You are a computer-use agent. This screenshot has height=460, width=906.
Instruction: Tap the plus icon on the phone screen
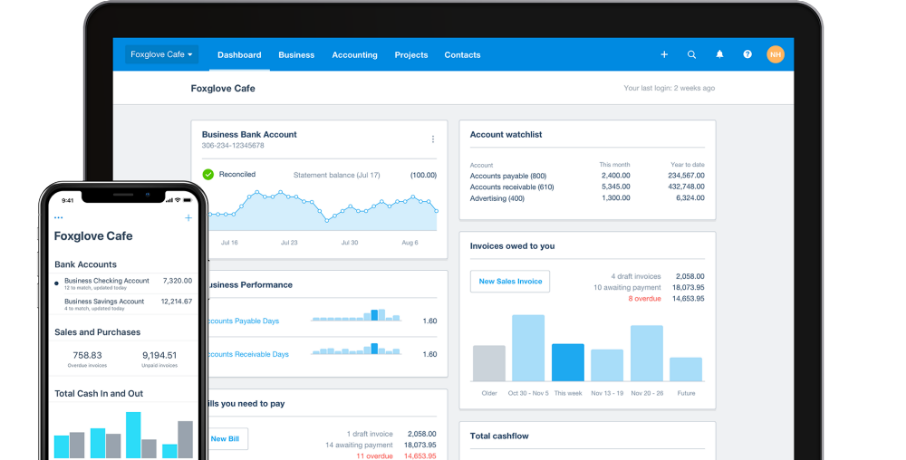(188, 218)
